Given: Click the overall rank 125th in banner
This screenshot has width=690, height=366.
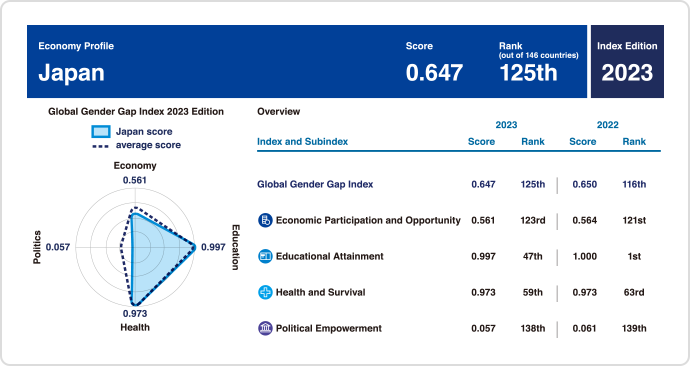Looking at the screenshot, I should coord(529,73).
